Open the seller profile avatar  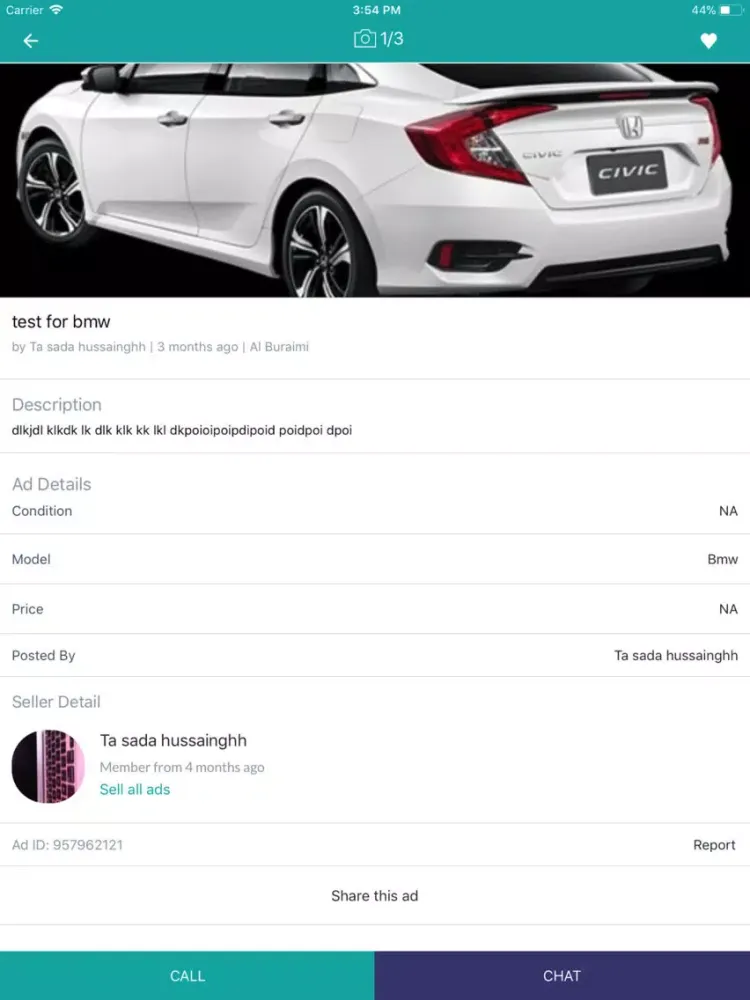(x=48, y=766)
